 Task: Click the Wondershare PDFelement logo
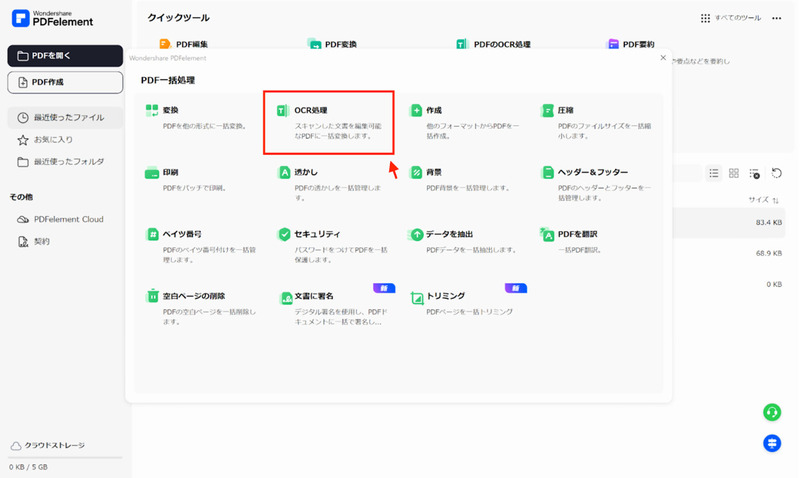coord(52,18)
